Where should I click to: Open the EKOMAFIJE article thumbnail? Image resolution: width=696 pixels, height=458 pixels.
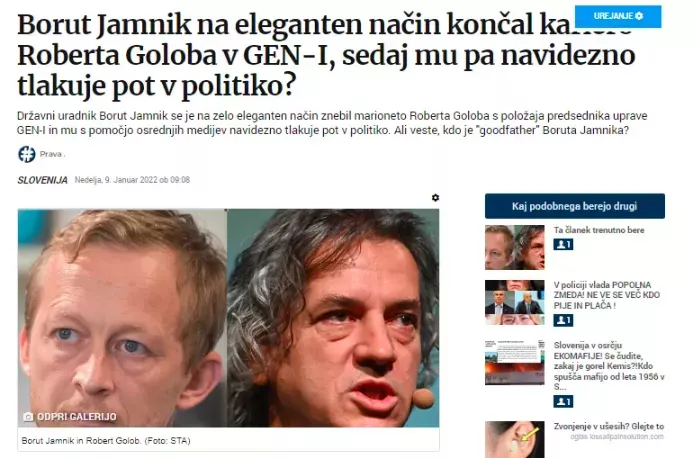tap(514, 363)
